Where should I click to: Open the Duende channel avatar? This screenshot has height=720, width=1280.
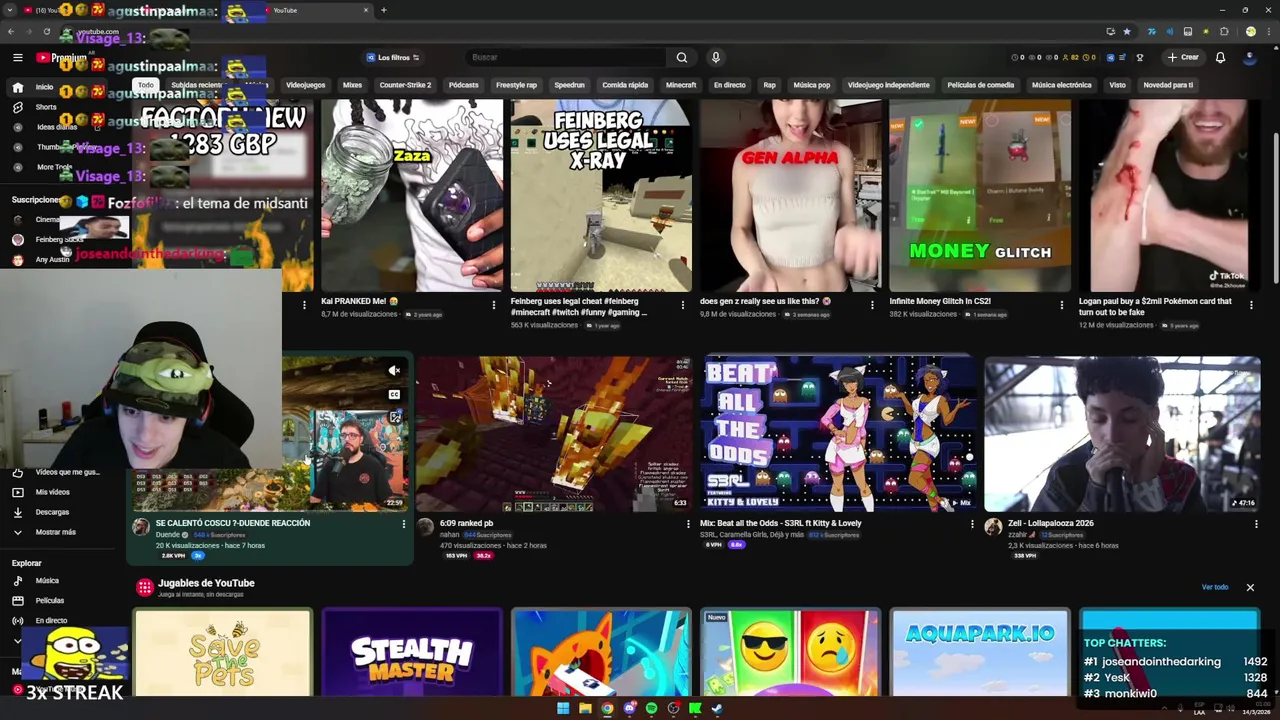141,527
